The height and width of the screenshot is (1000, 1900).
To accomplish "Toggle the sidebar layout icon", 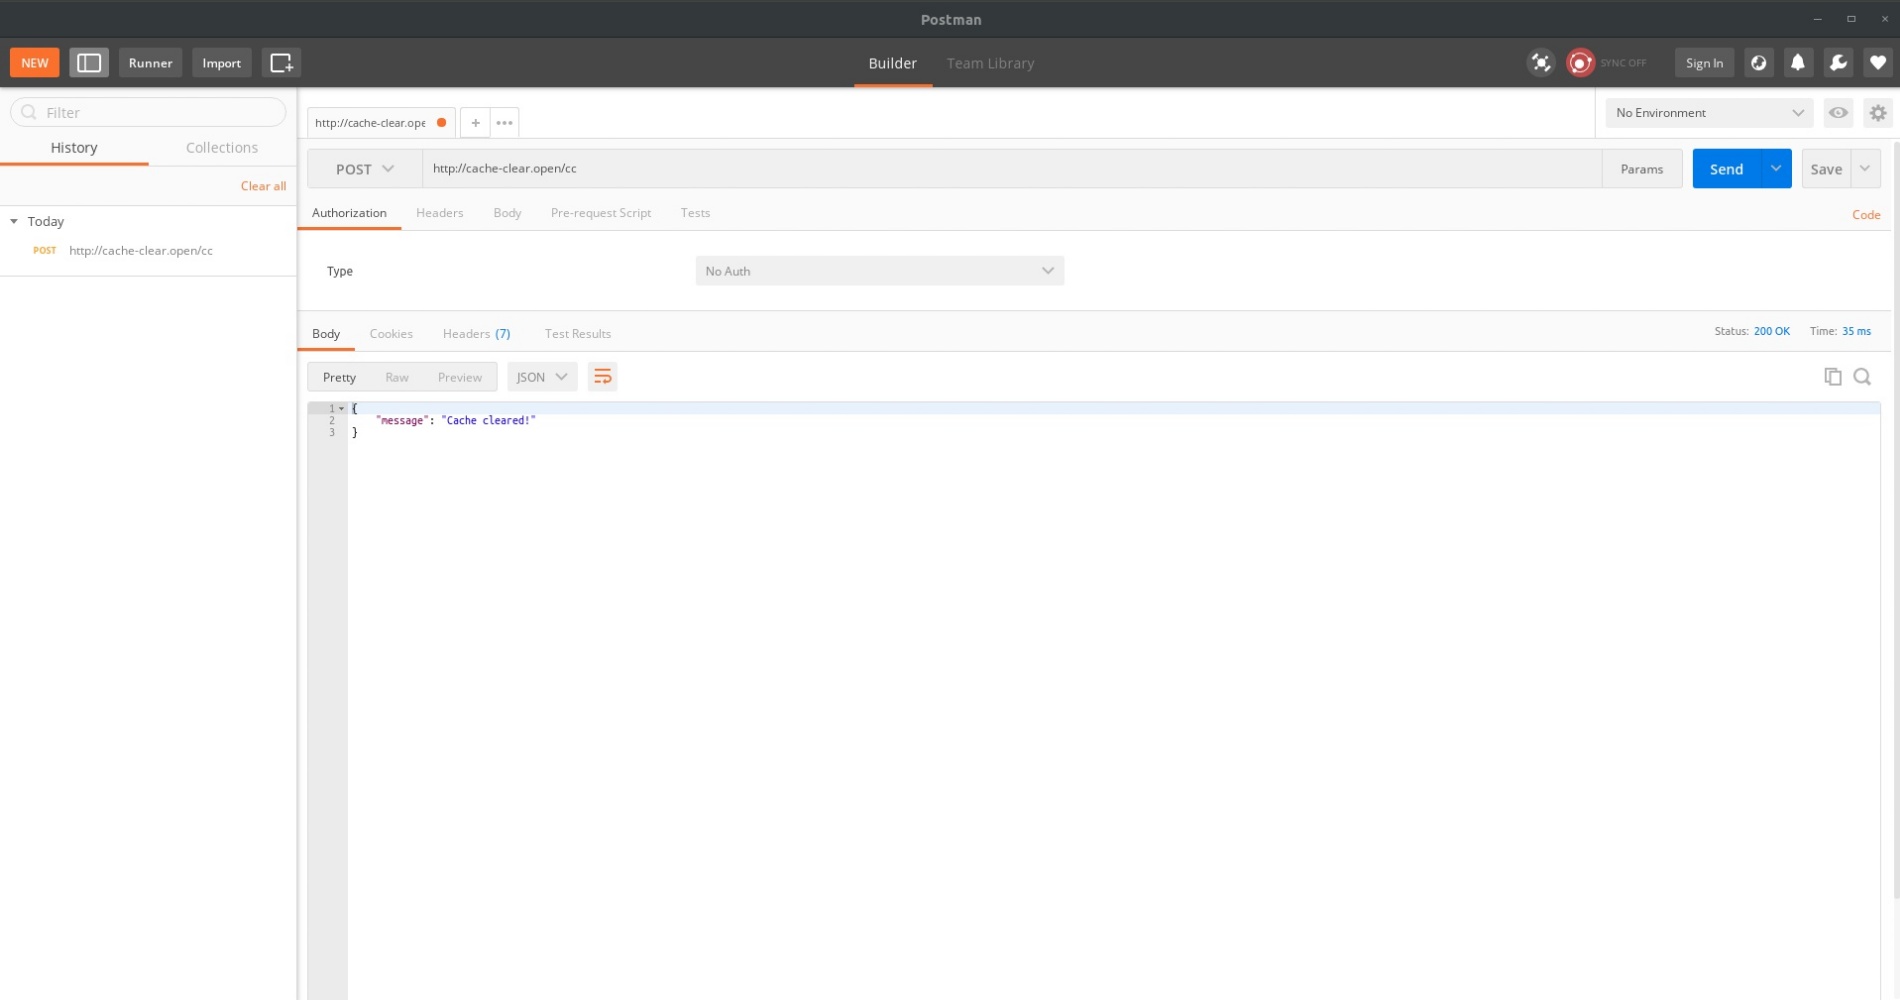I will pos(89,62).
